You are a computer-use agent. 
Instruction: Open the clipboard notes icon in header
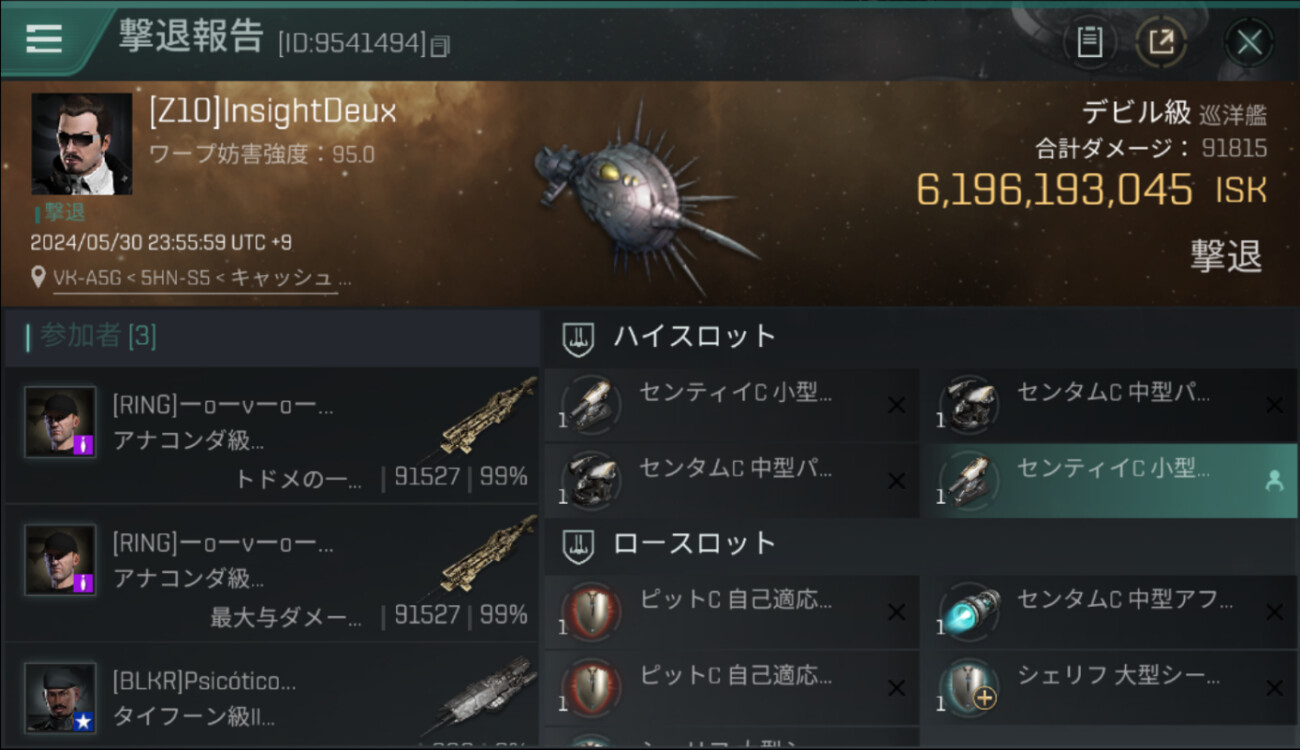[1089, 43]
